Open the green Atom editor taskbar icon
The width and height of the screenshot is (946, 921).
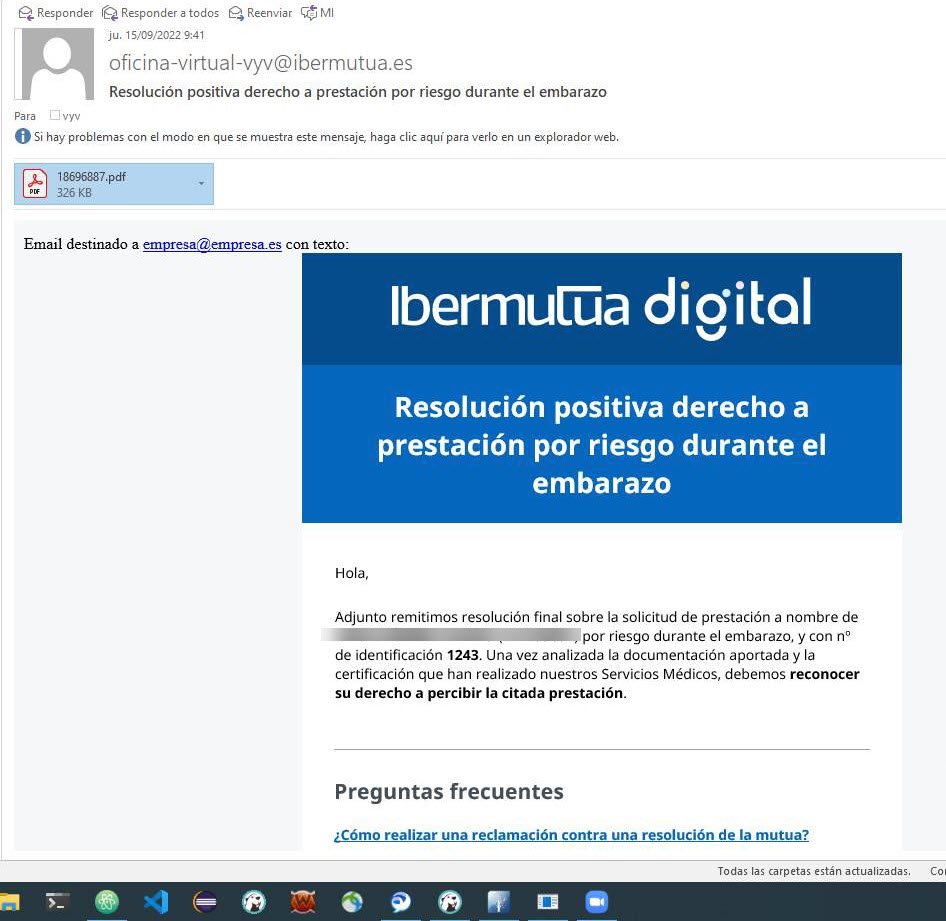[107, 902]
